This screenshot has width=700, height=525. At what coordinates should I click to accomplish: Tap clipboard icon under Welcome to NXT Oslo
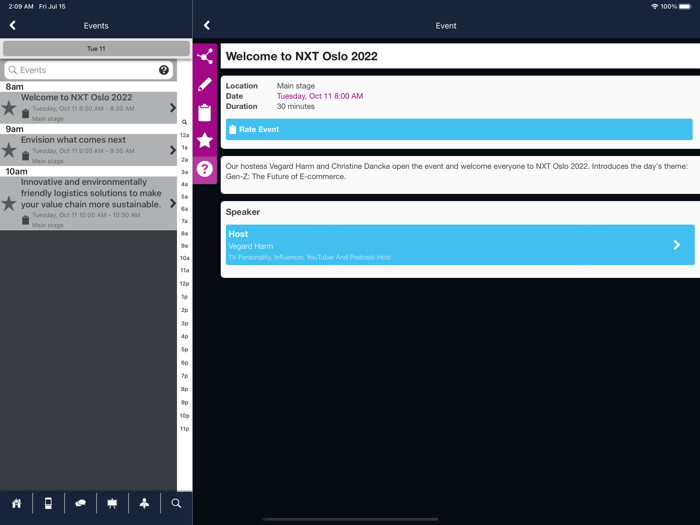coord(25,114)
